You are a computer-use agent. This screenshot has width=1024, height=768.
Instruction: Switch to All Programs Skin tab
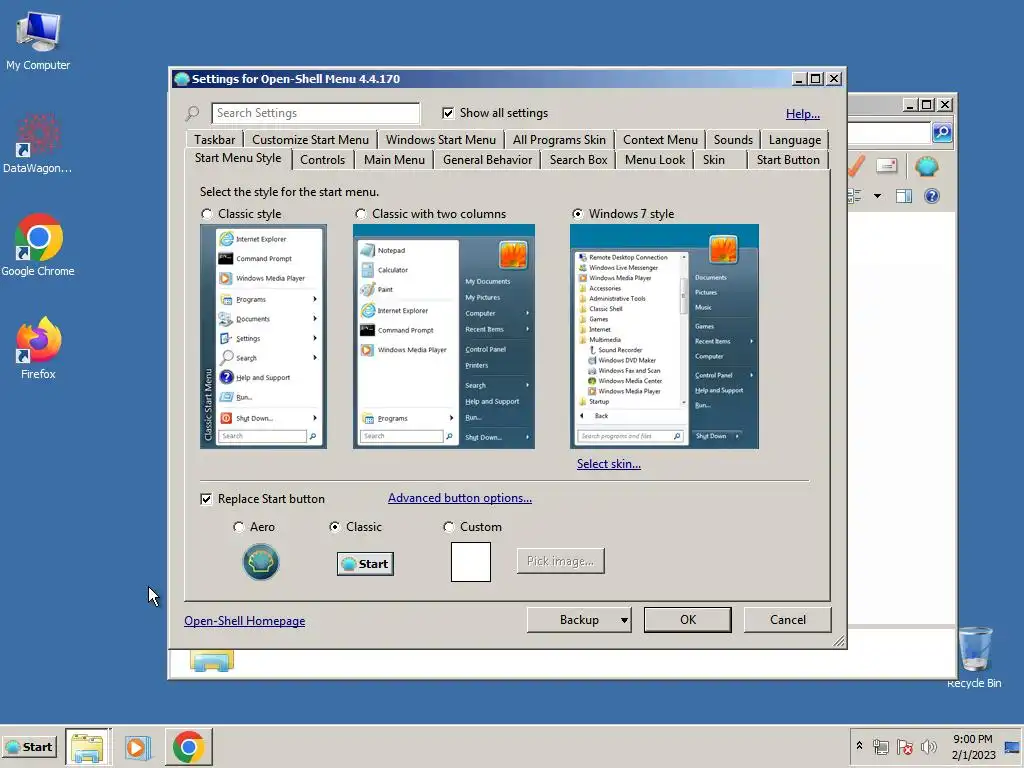[x=559, y=140]
